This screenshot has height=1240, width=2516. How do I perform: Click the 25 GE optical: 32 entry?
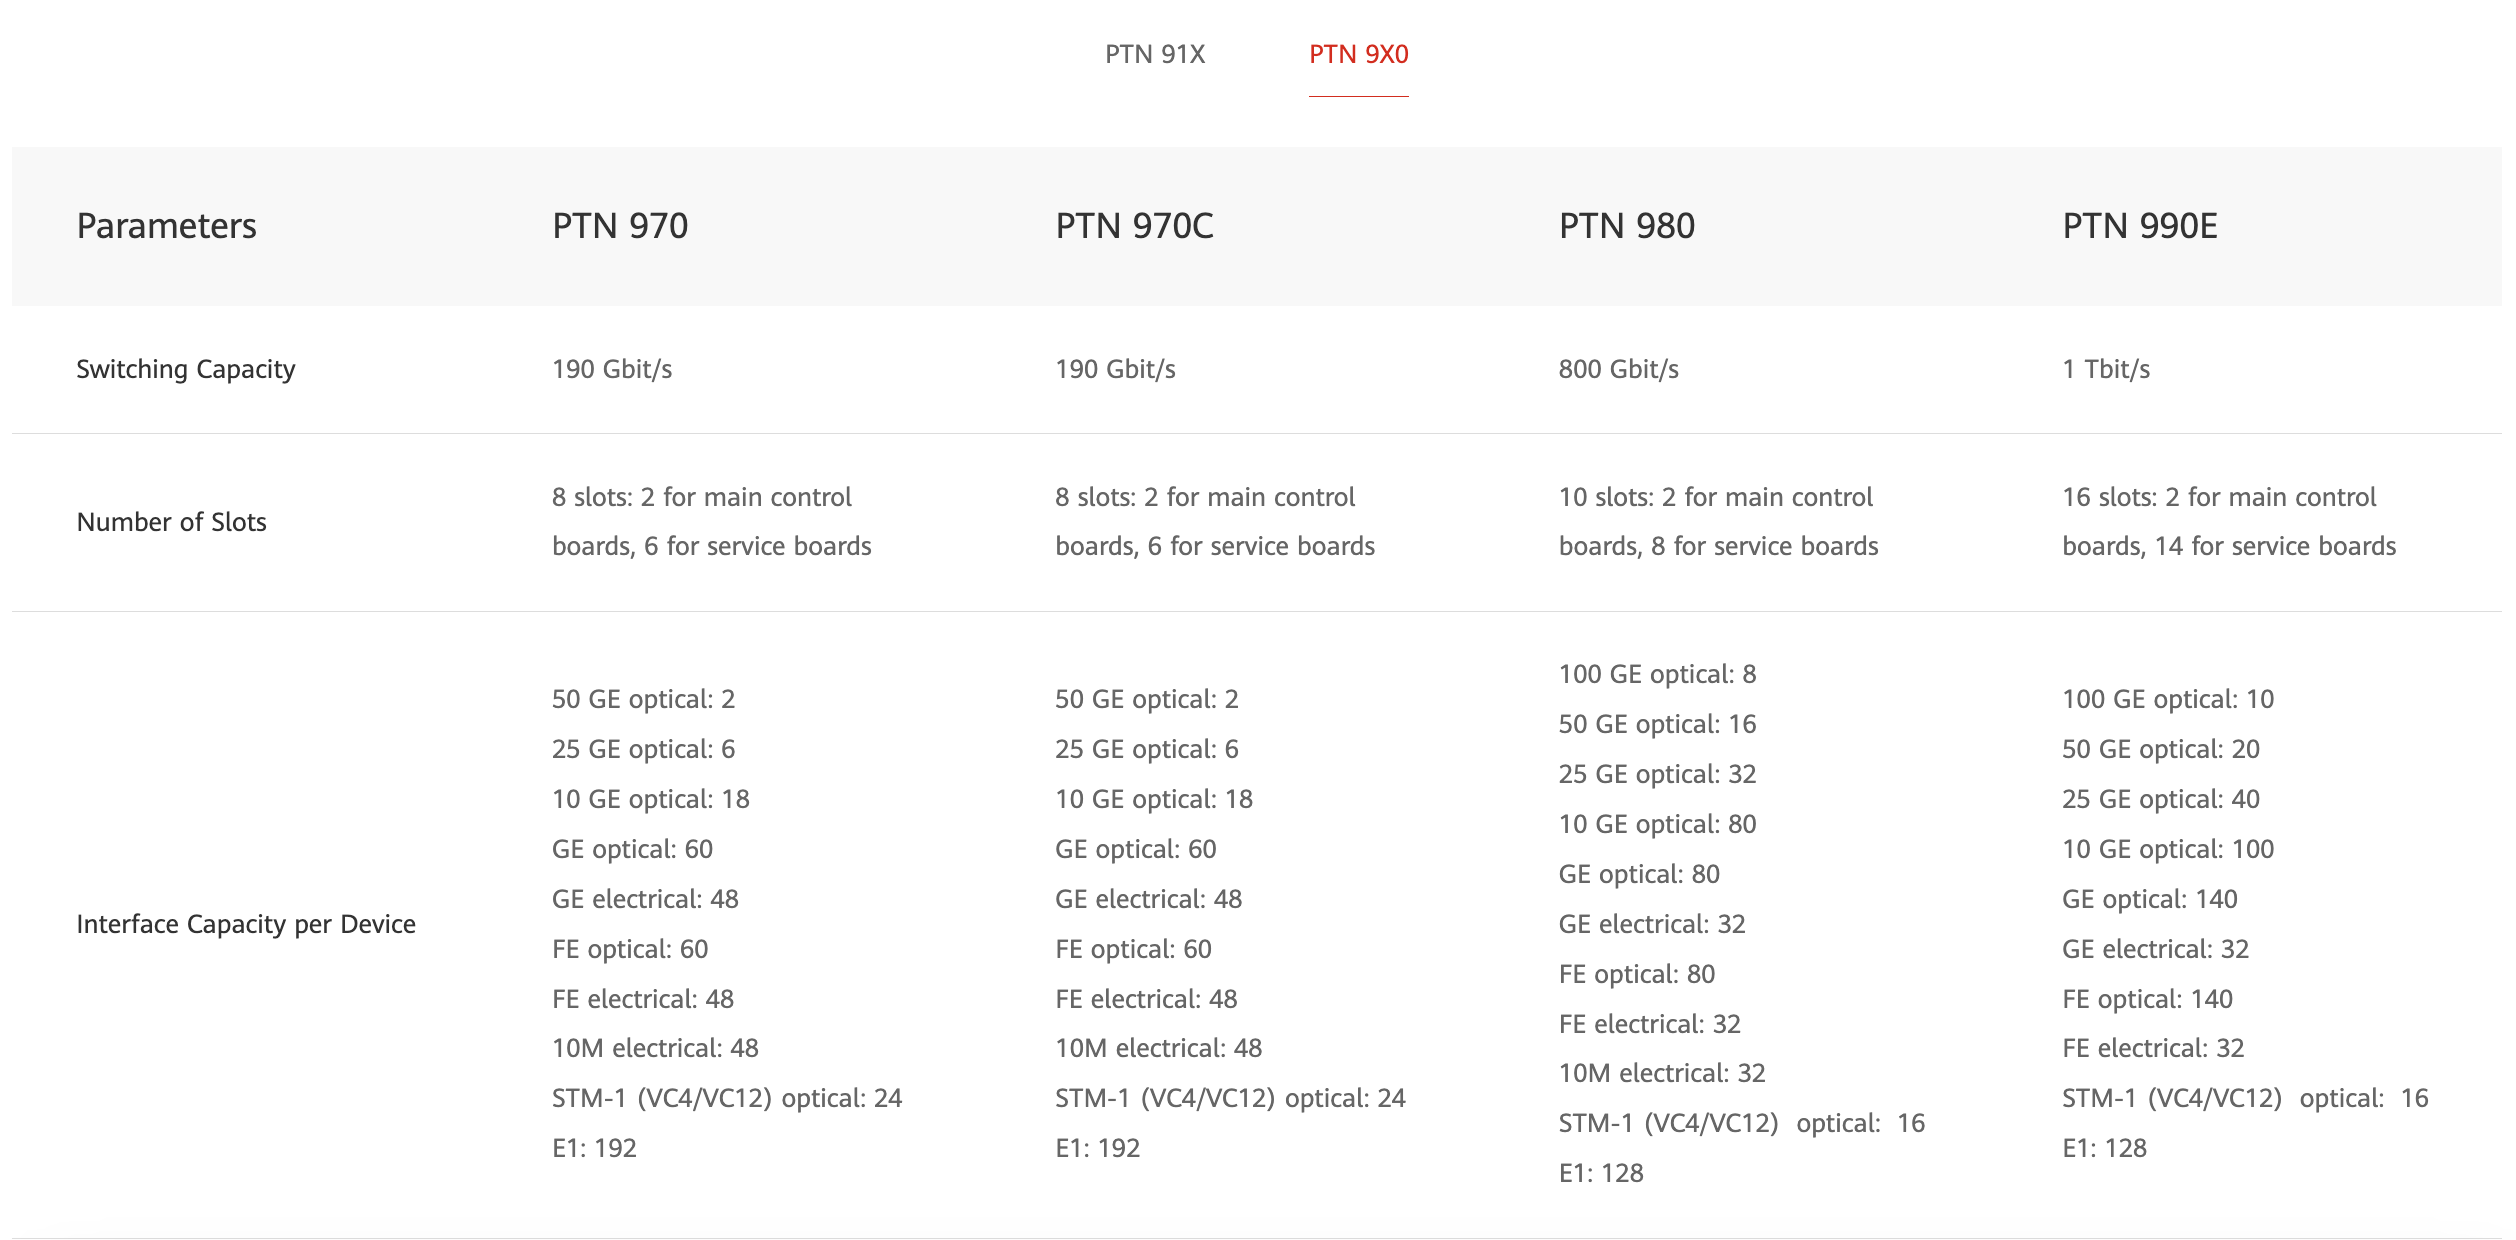point(1657,774)
